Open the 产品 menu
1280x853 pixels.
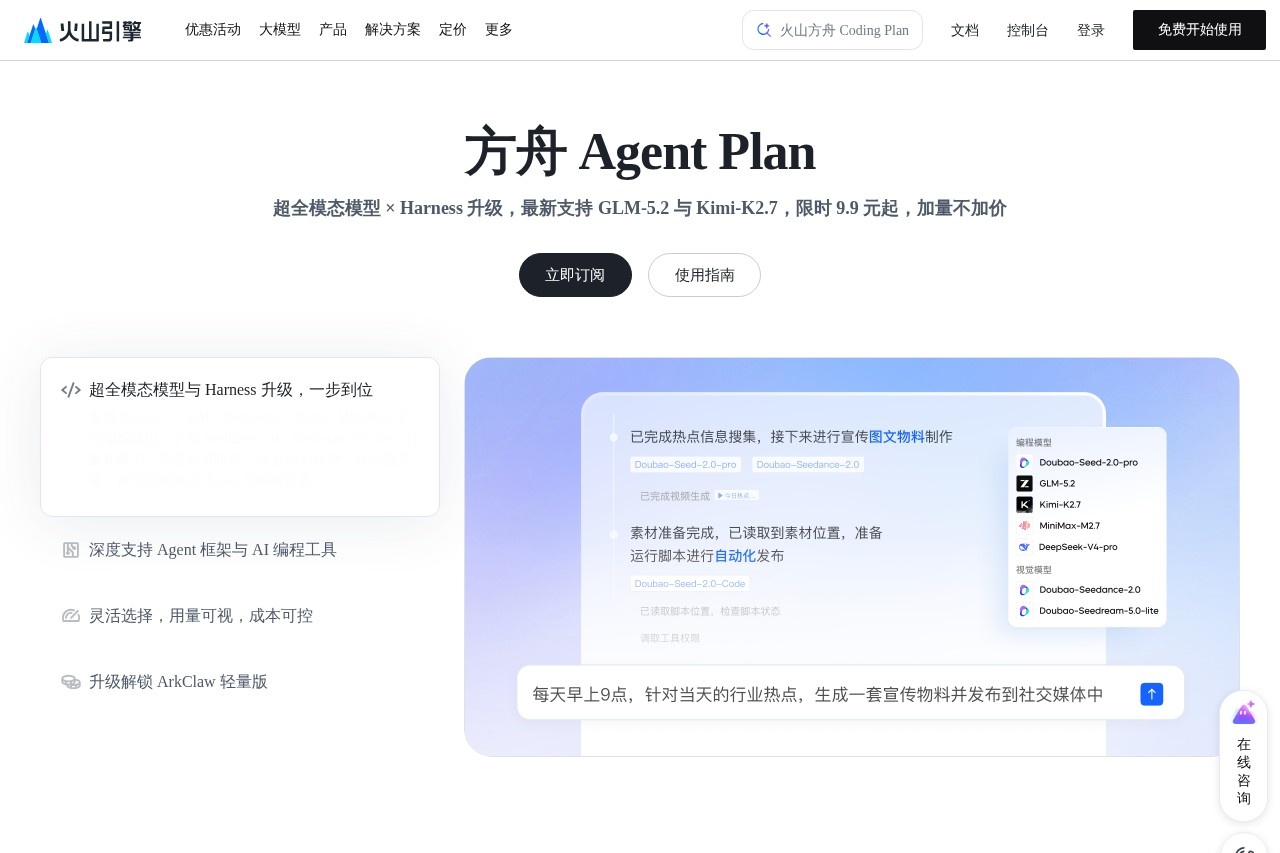pos(333,30)
